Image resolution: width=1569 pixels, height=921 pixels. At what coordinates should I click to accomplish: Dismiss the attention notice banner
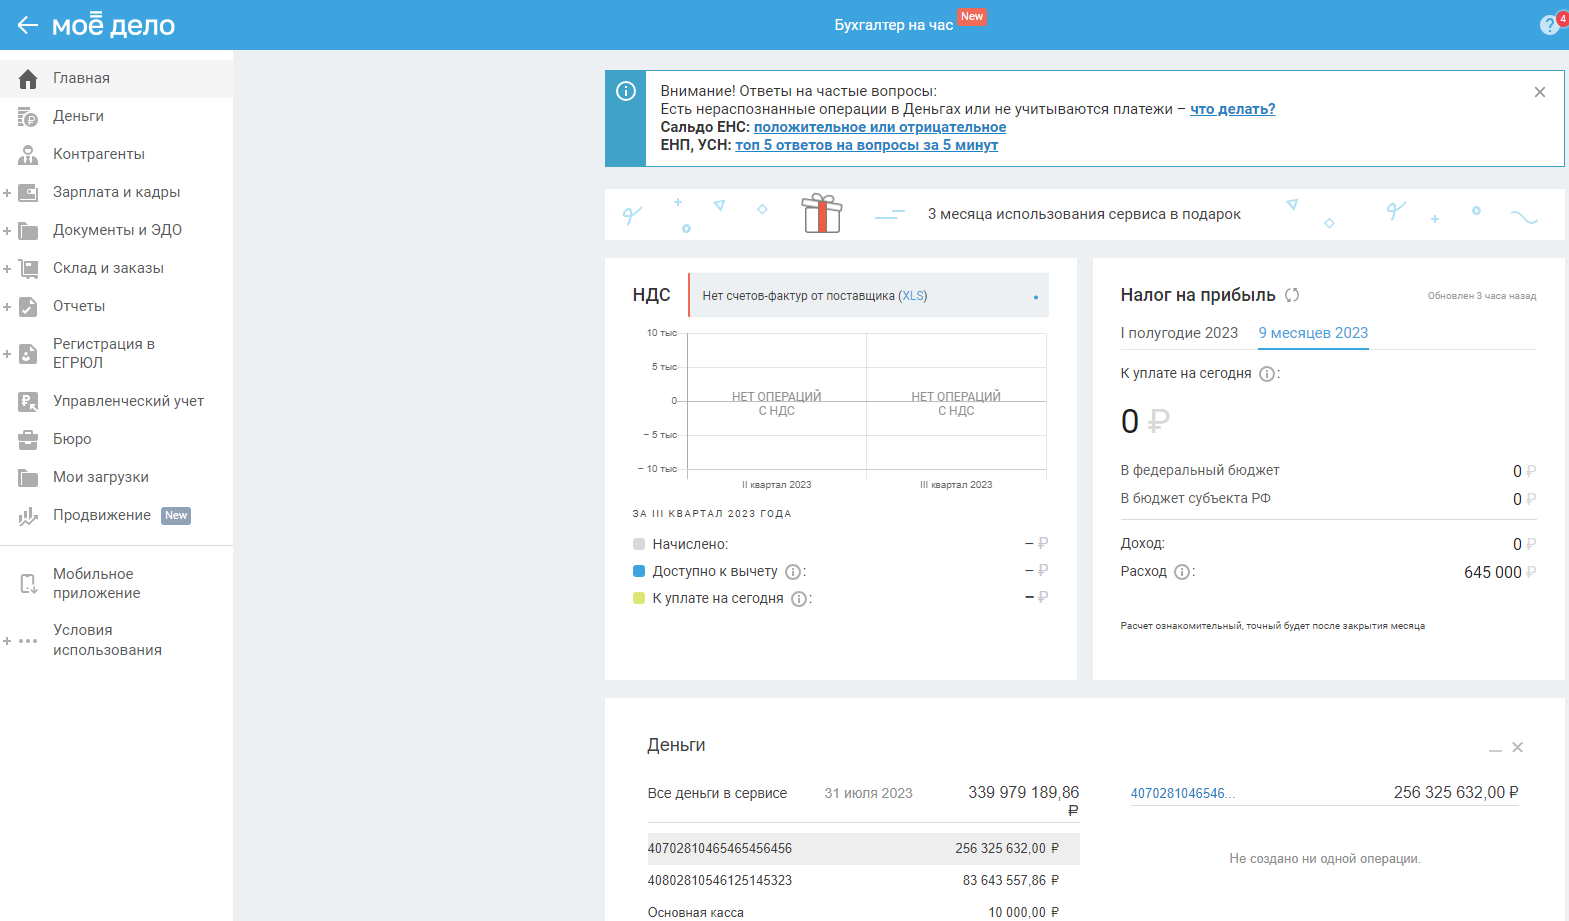point(1540,92)
